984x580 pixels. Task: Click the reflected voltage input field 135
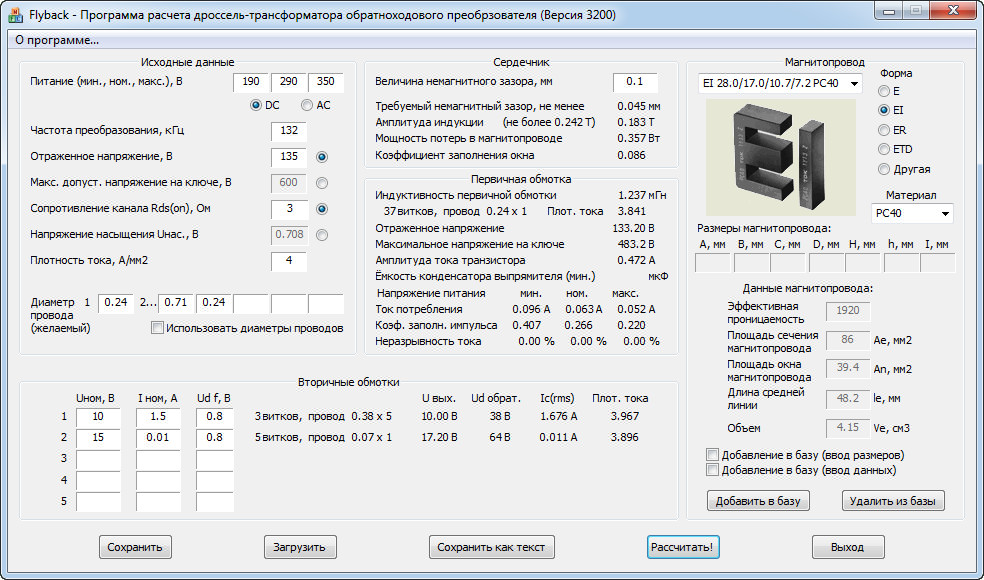(289, 157)
